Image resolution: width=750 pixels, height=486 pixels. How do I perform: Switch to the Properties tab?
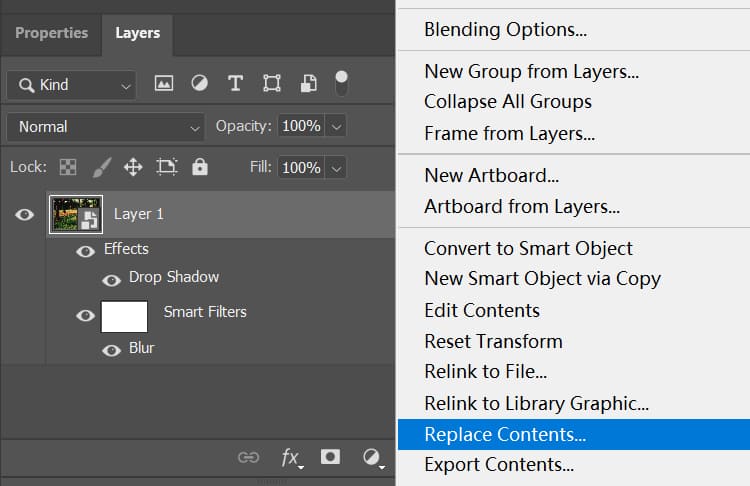pos(52,33)
